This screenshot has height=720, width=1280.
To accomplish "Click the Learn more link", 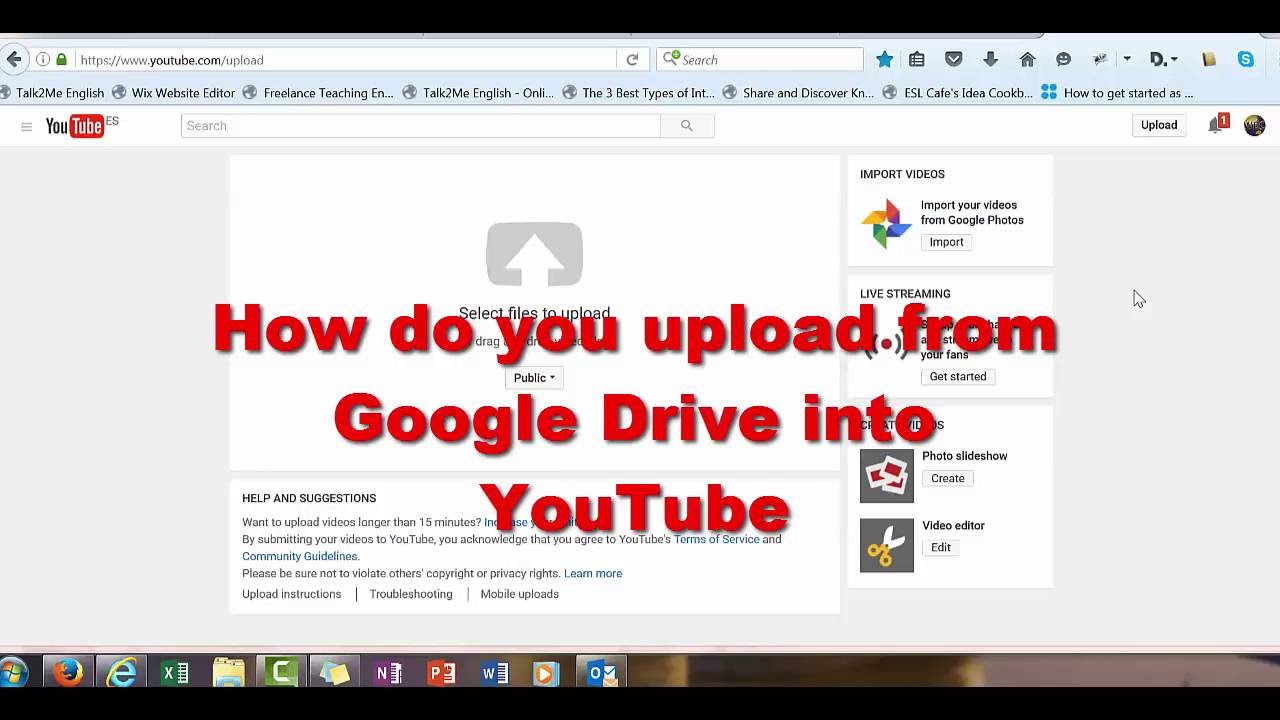I will [593, 573].
